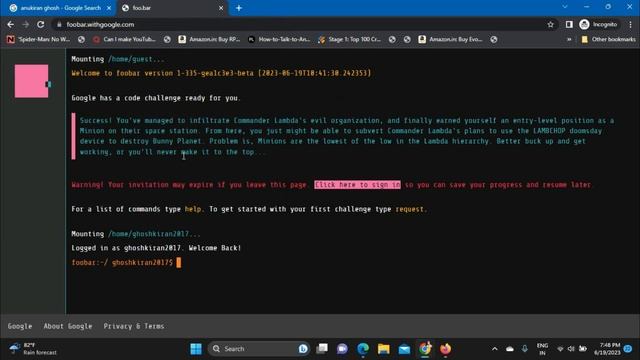Viewport: 640px width, 360px height.
Task: Open the weather widget showing Rain forecast
Action: pyautogui.click(x=33, y=349)
